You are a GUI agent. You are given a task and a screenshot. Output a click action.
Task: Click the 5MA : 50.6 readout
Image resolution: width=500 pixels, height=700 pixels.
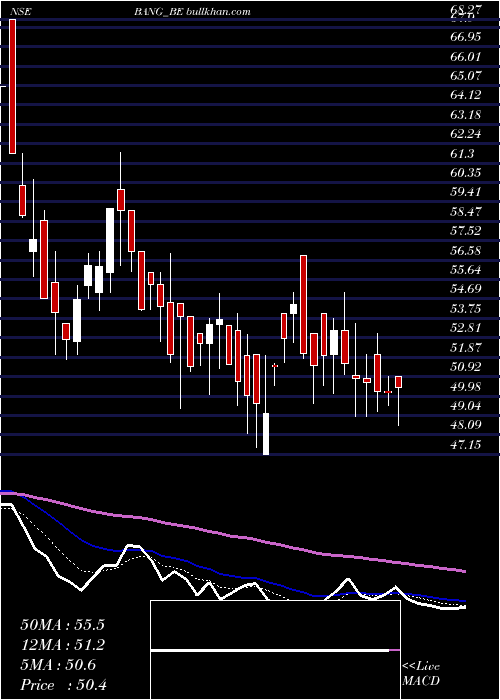tap(58, 666)
